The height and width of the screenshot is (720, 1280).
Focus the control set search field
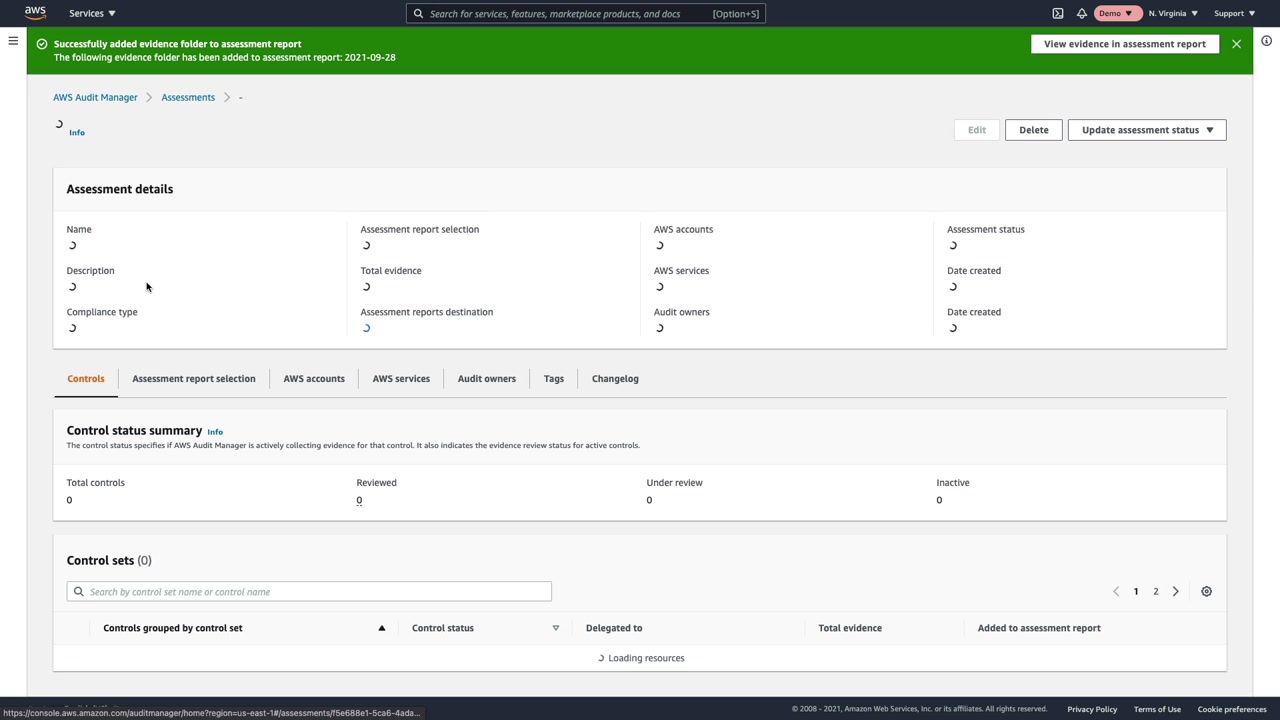(x=309, y=592)
